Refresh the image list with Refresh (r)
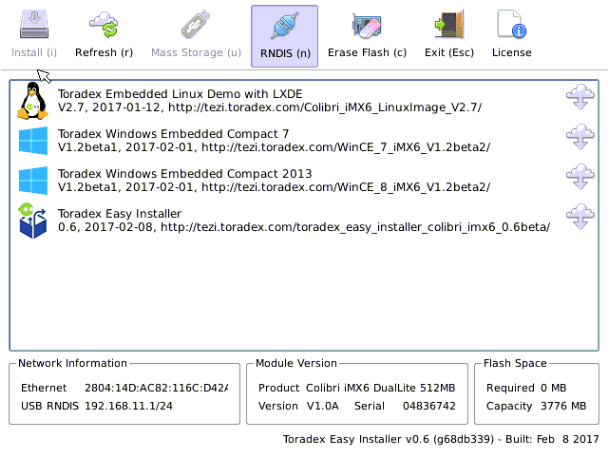The width and height of the screenshot is (610, 456). coord(104,36)
